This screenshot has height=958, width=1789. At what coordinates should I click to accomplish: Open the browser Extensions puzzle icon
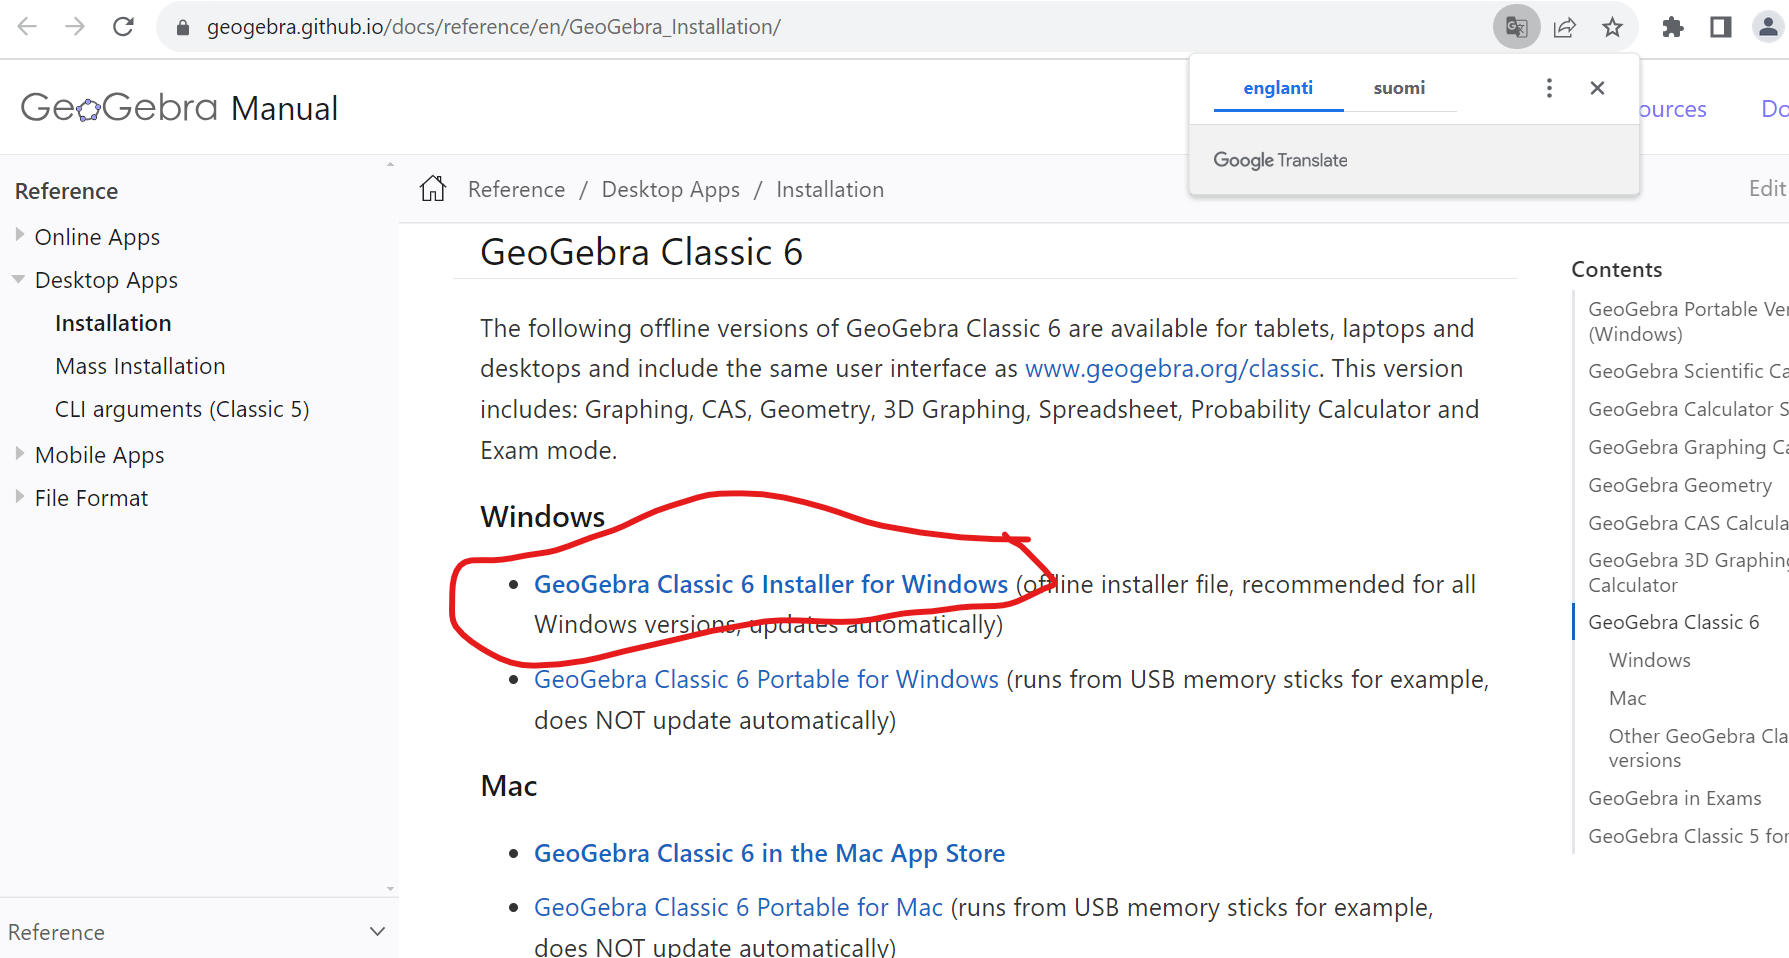click(1672, 27)
